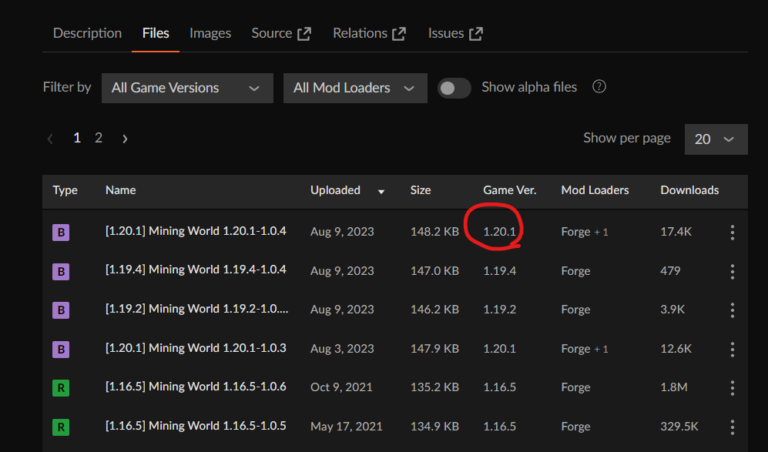Open the Mining World 1.16.5-1.0.5 file entry
This screenshot has height=452, width=768.
(x=196, y=426)
